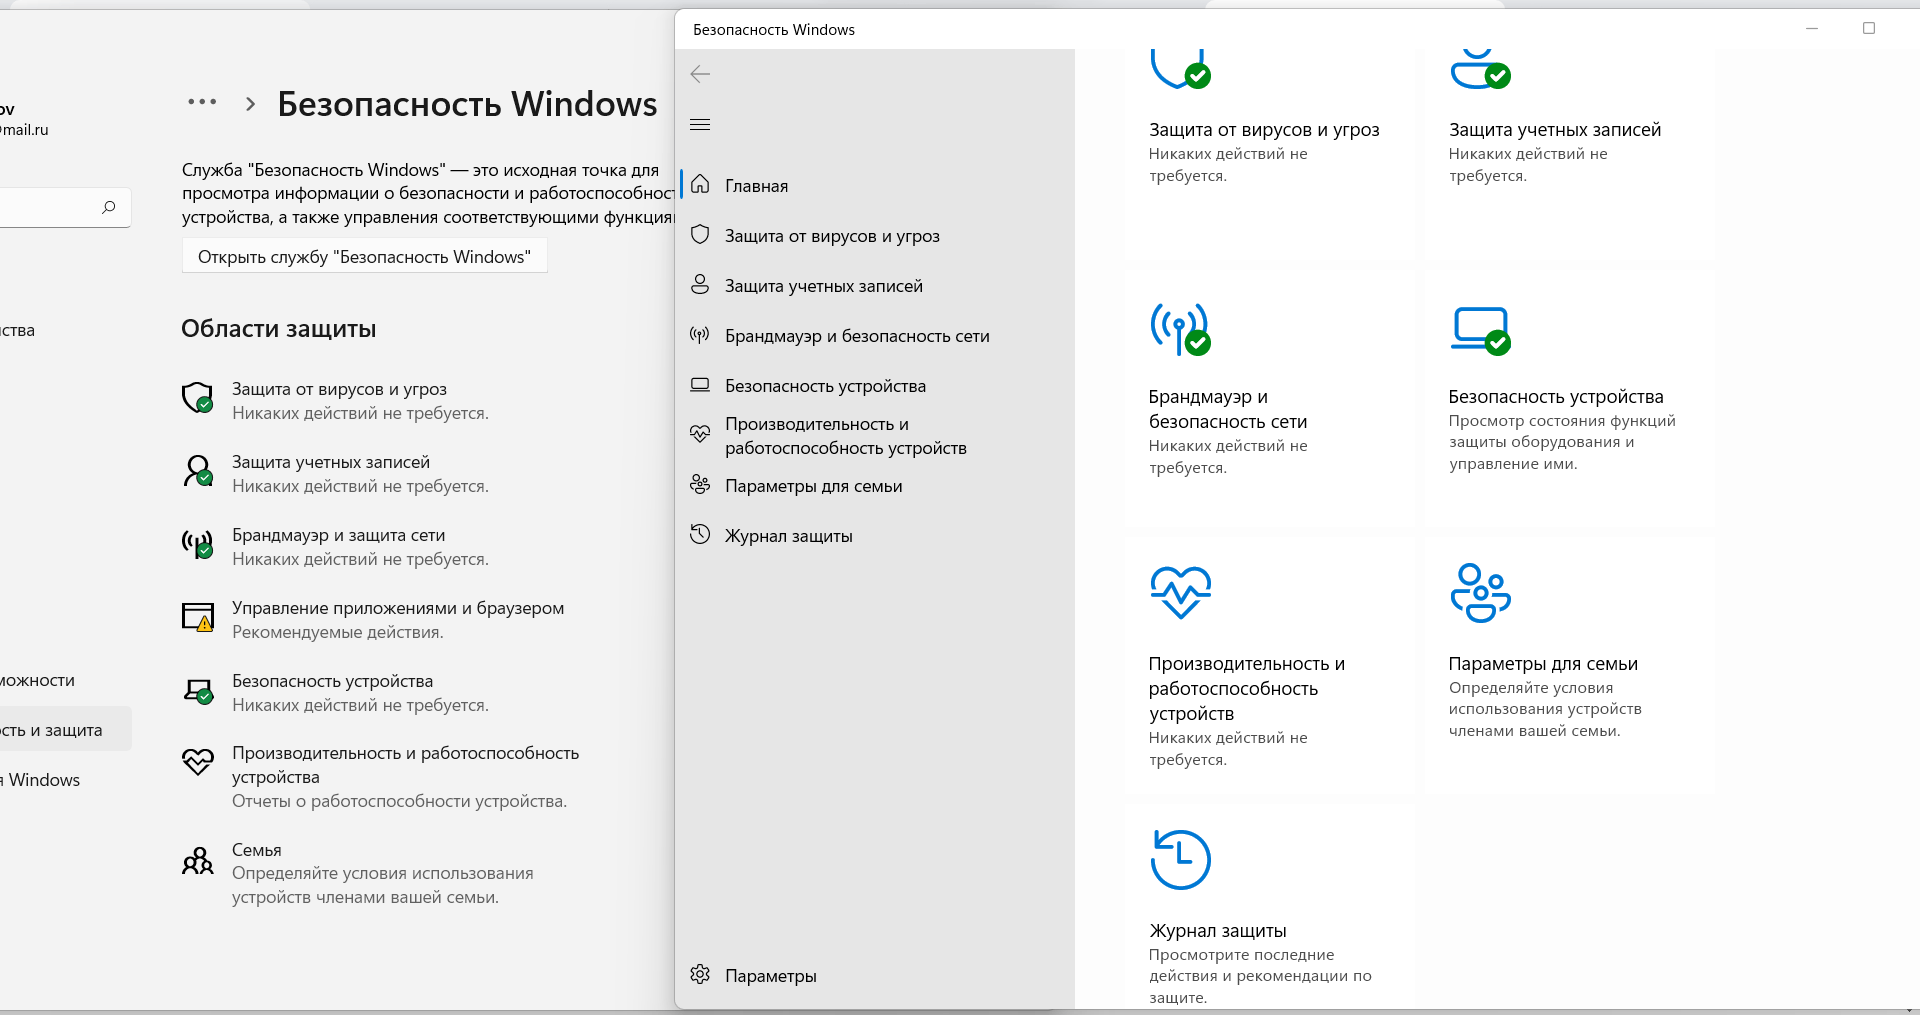Click virus protection shield icon in Settings window
The height and width of the screenshot is (1015, 1920).
198,397
